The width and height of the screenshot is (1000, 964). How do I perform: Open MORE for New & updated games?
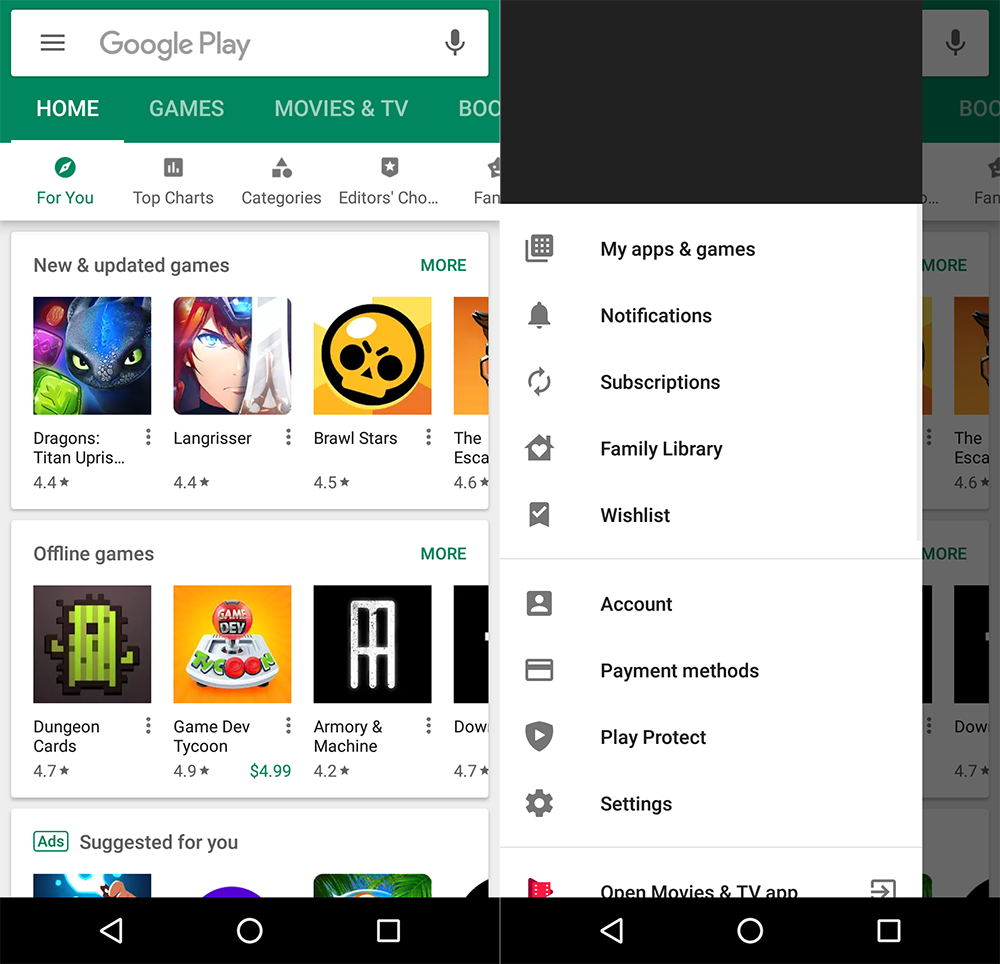point(443,265)
